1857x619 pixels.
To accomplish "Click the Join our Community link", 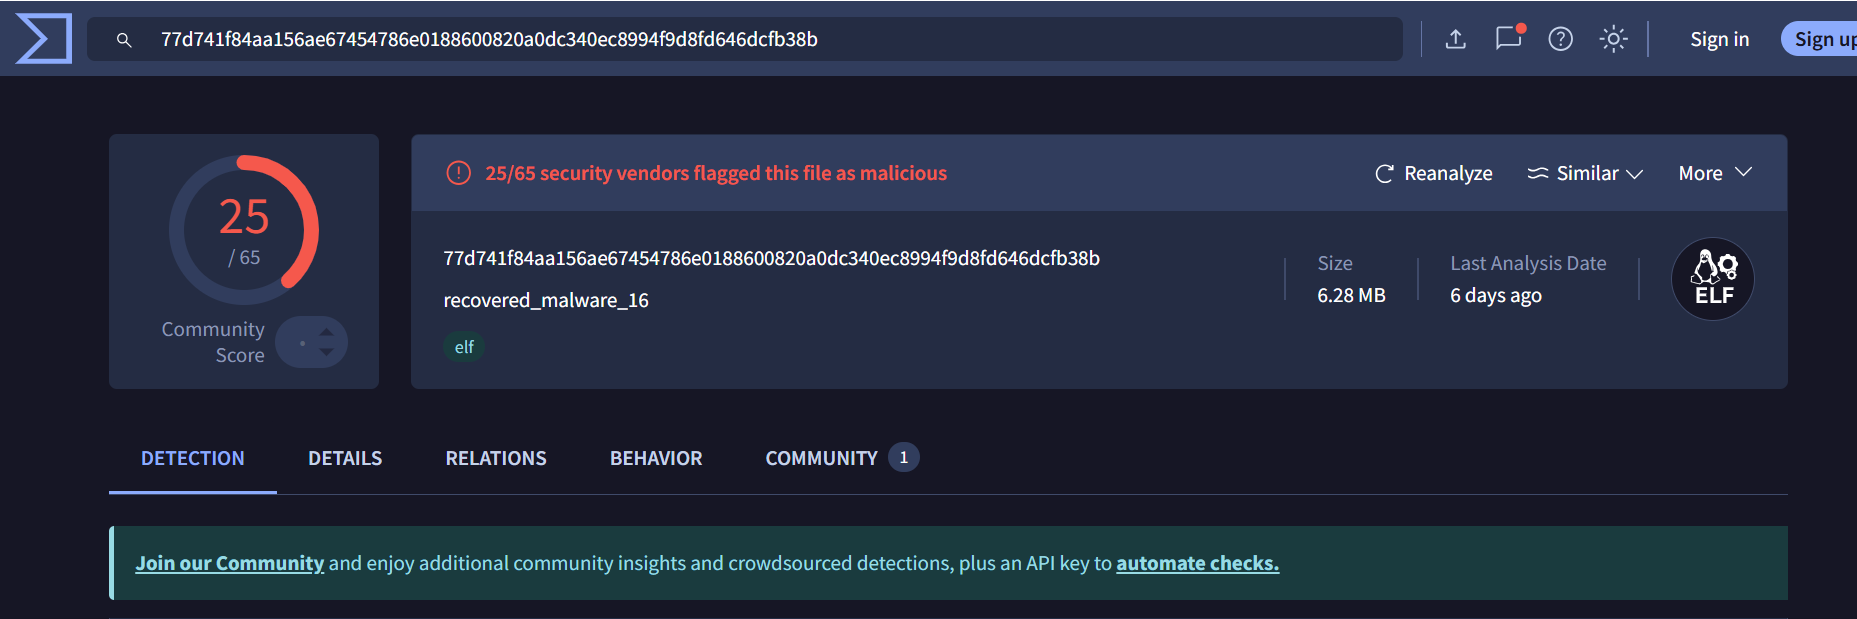I will 230,563.
